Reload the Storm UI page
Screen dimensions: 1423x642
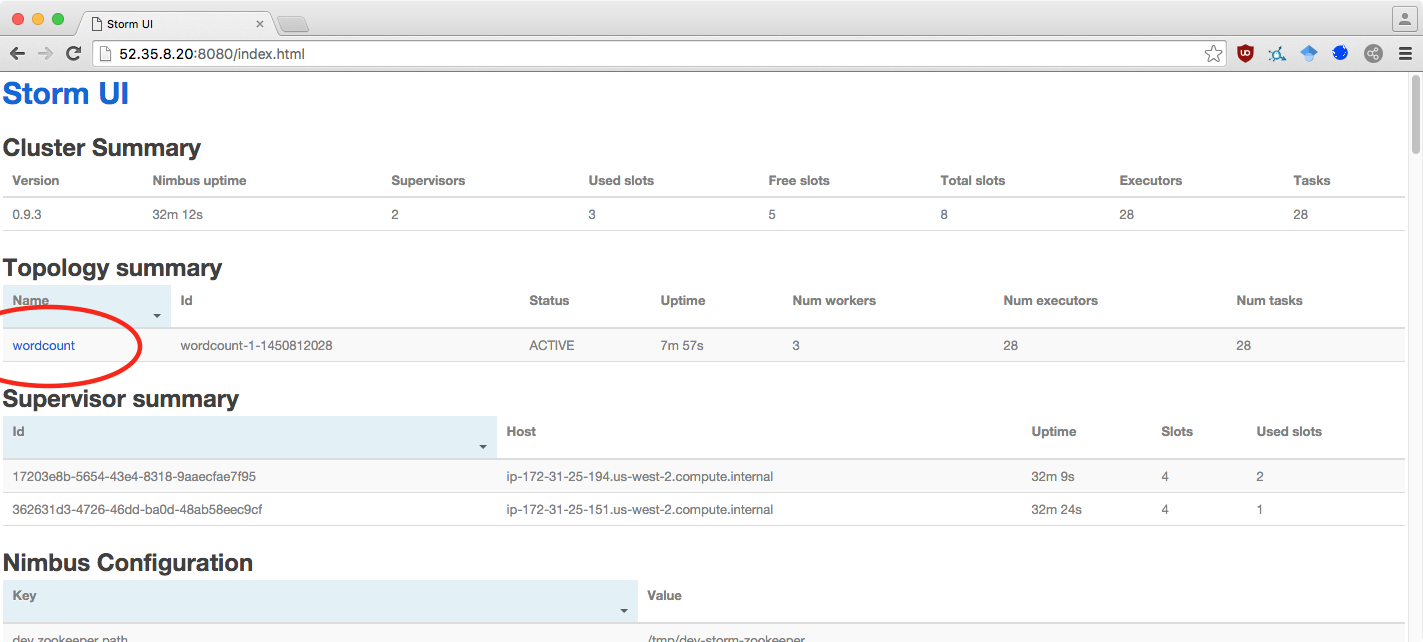point(72,53)
